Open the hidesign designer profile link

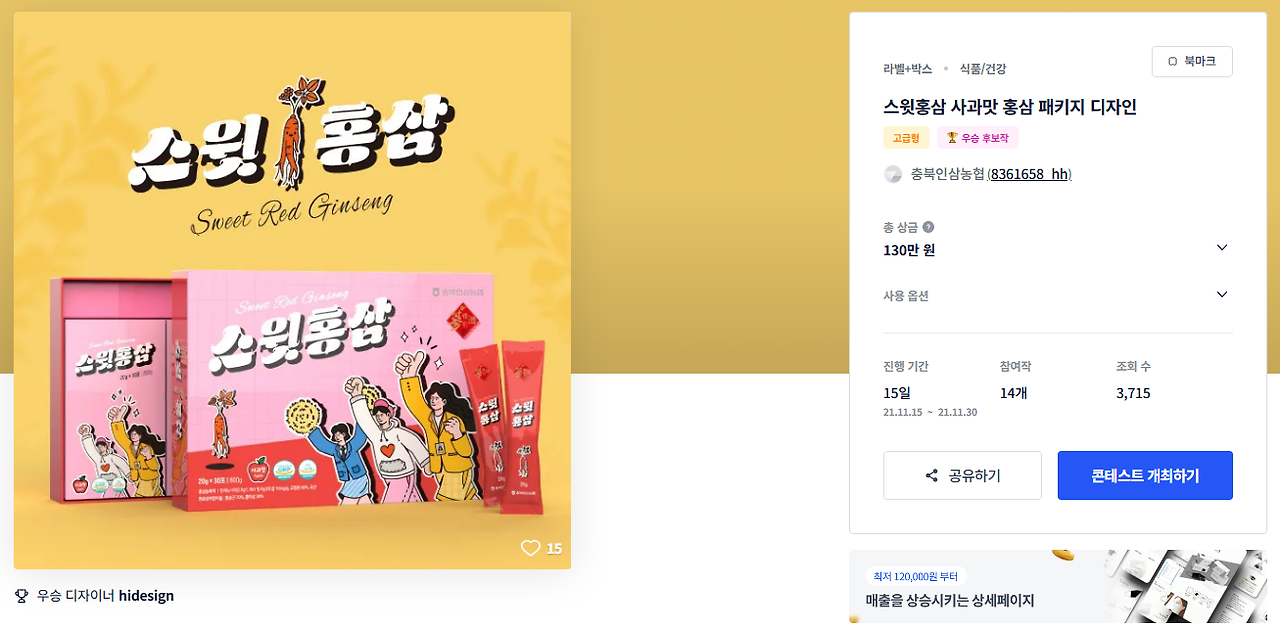146,596
